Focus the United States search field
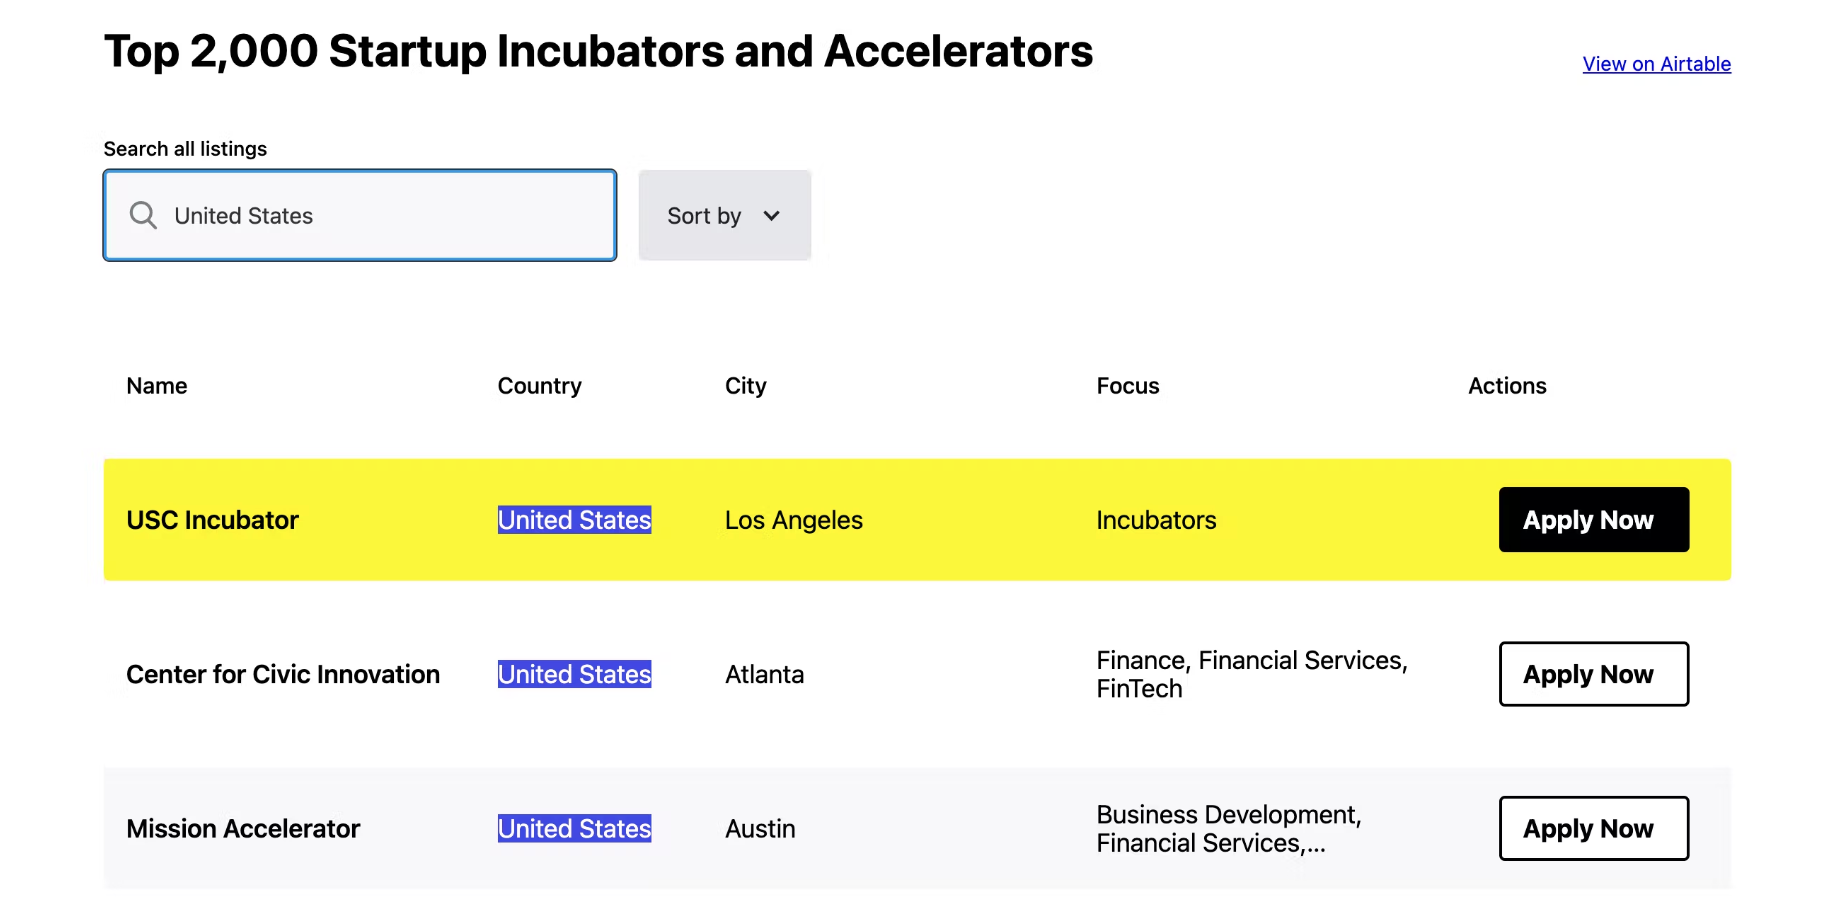Viewport: 1838px width, 906px height. point(360,215)
